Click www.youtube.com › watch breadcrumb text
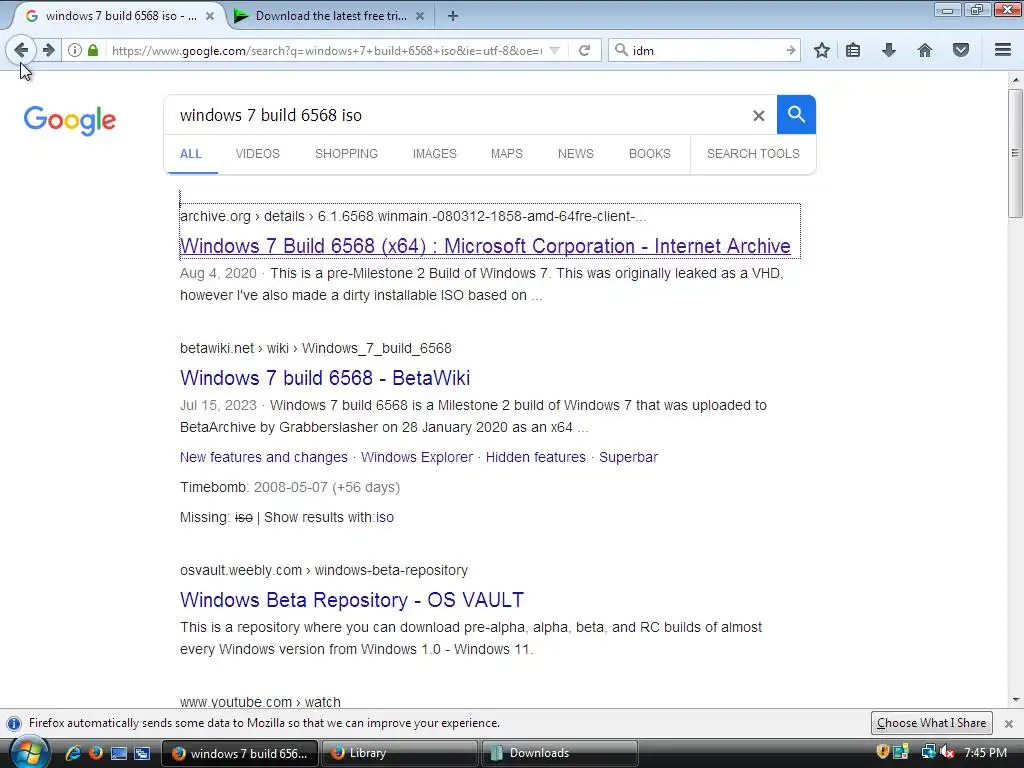Viewport: 1024px width, 768px height. (260, 701)
